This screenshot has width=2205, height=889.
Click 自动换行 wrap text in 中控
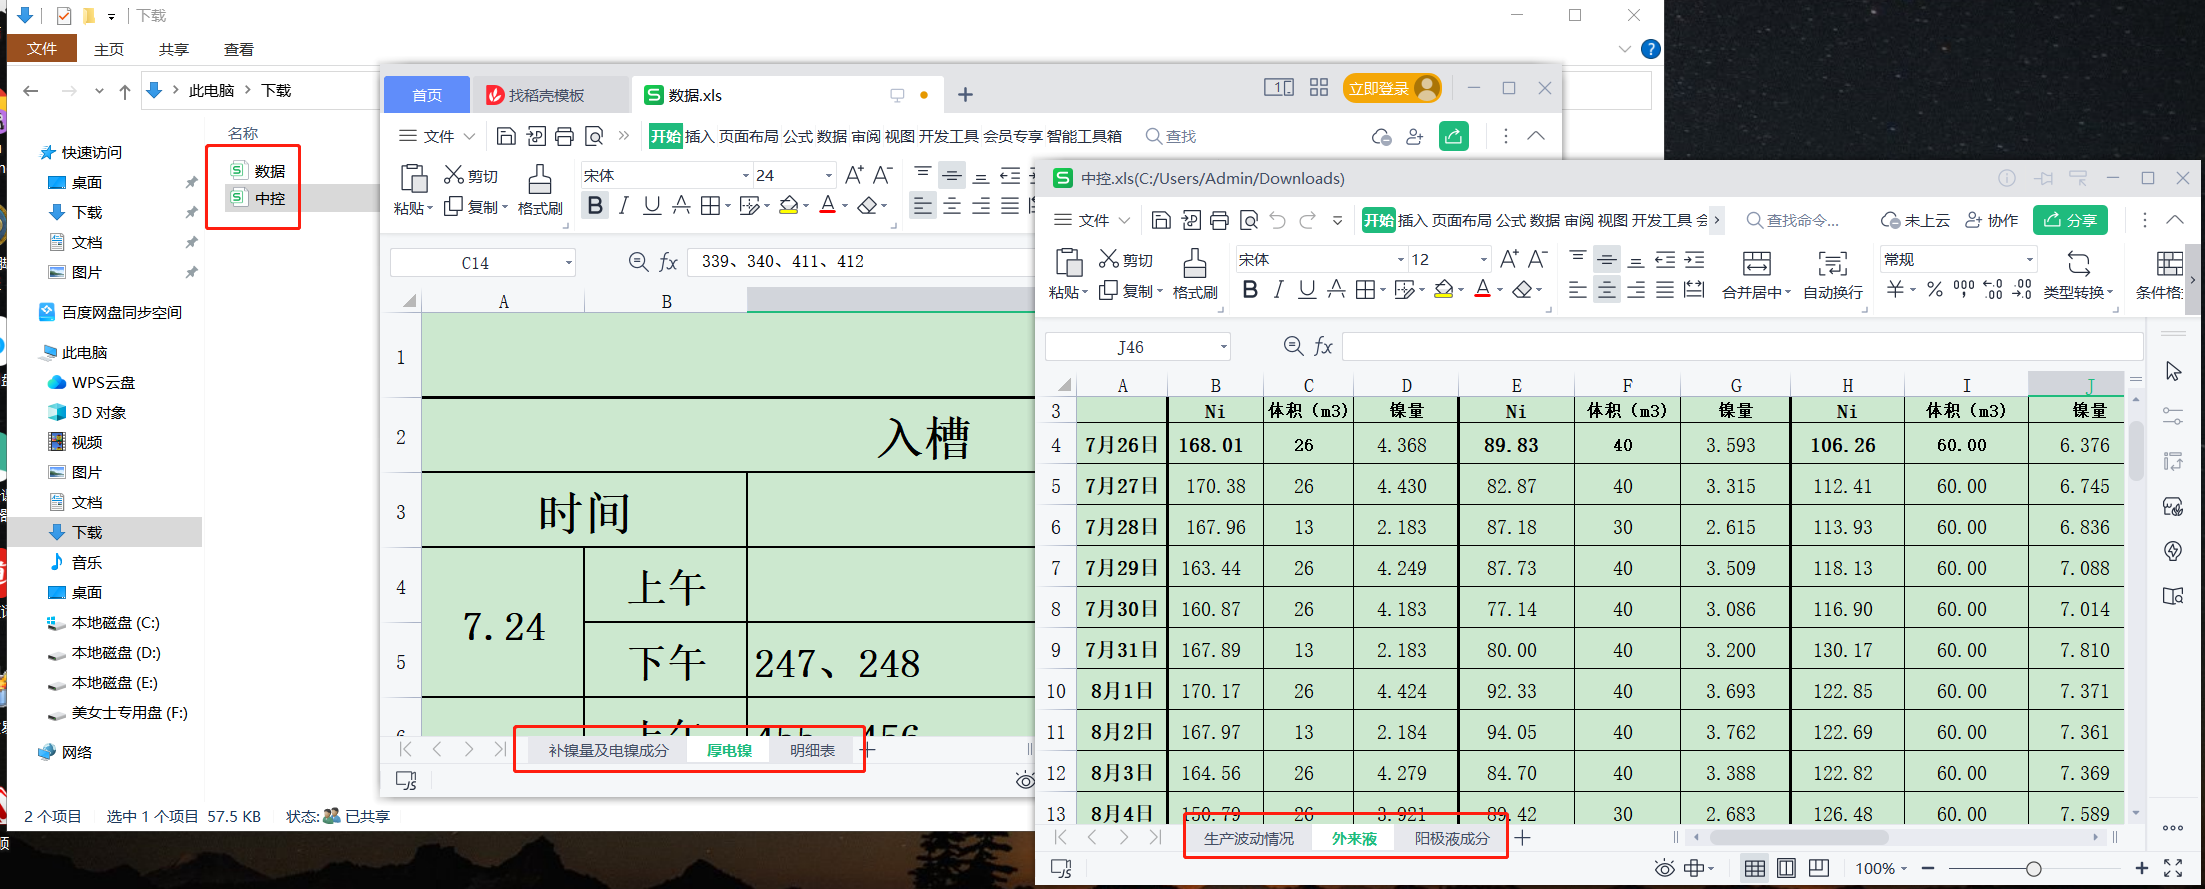[1833, 275]
